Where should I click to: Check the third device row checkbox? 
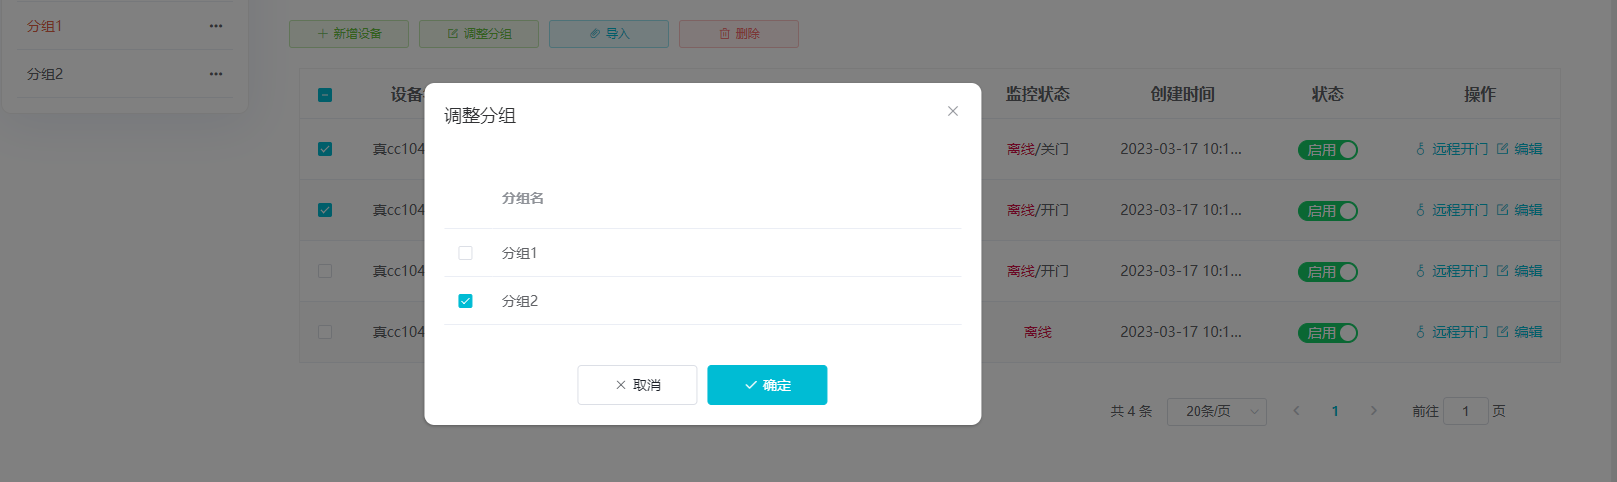325,271
